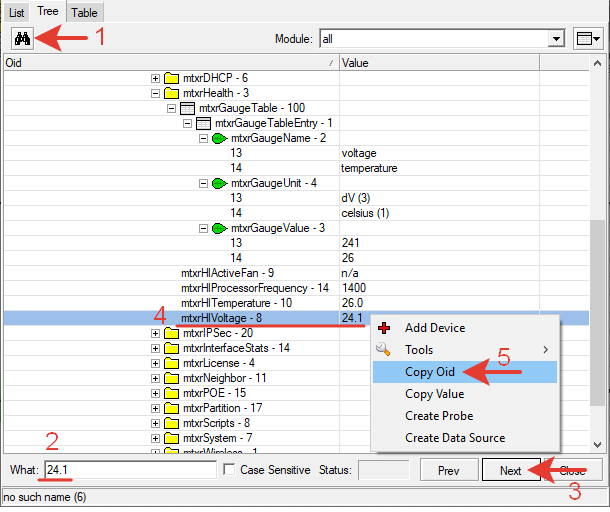610x512 pixels.
Task: Click the green mtxrGaugeValue leaf icon
Action: point(219,228)
